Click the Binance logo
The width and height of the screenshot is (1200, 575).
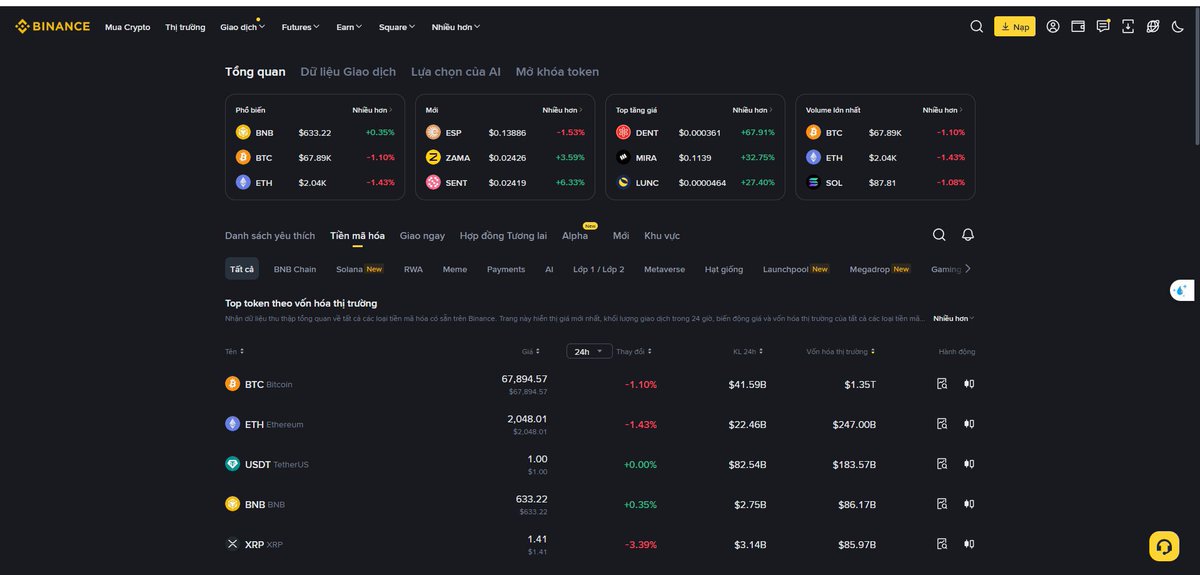click(52, 27)
